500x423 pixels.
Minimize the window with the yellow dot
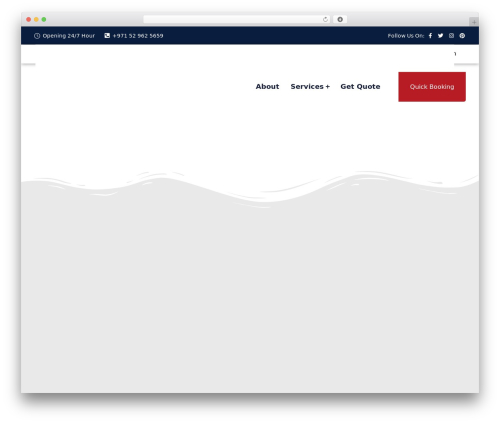[x=36, y=19]
